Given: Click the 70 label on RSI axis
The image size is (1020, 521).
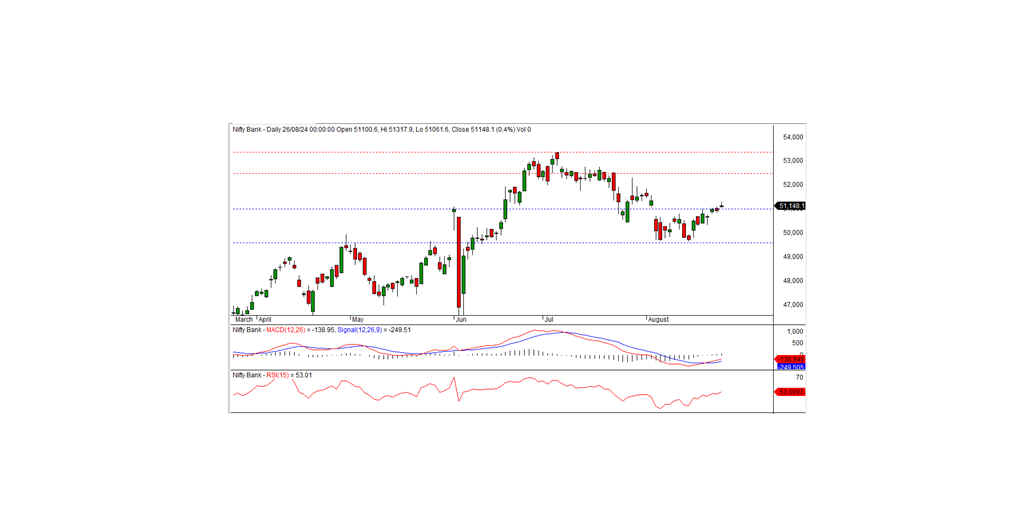Looking at the screenshot, I should pos(799,378).
